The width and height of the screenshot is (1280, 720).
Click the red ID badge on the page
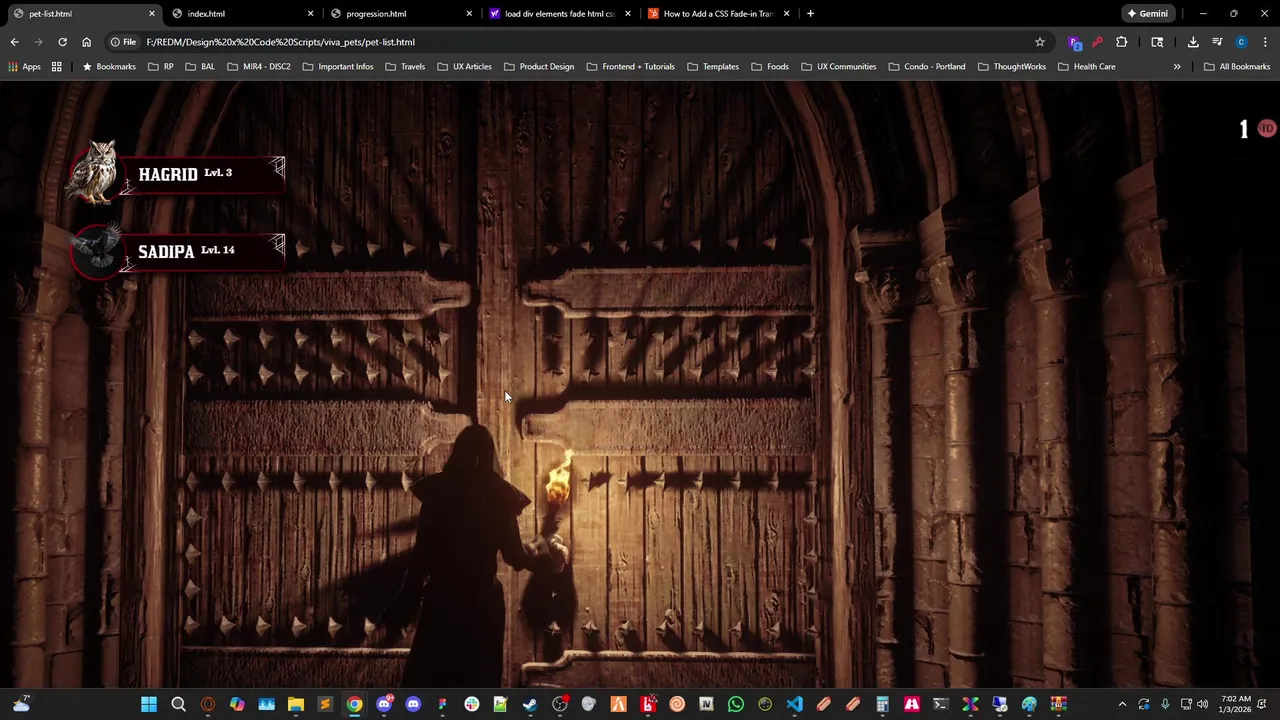[1267, 128]
